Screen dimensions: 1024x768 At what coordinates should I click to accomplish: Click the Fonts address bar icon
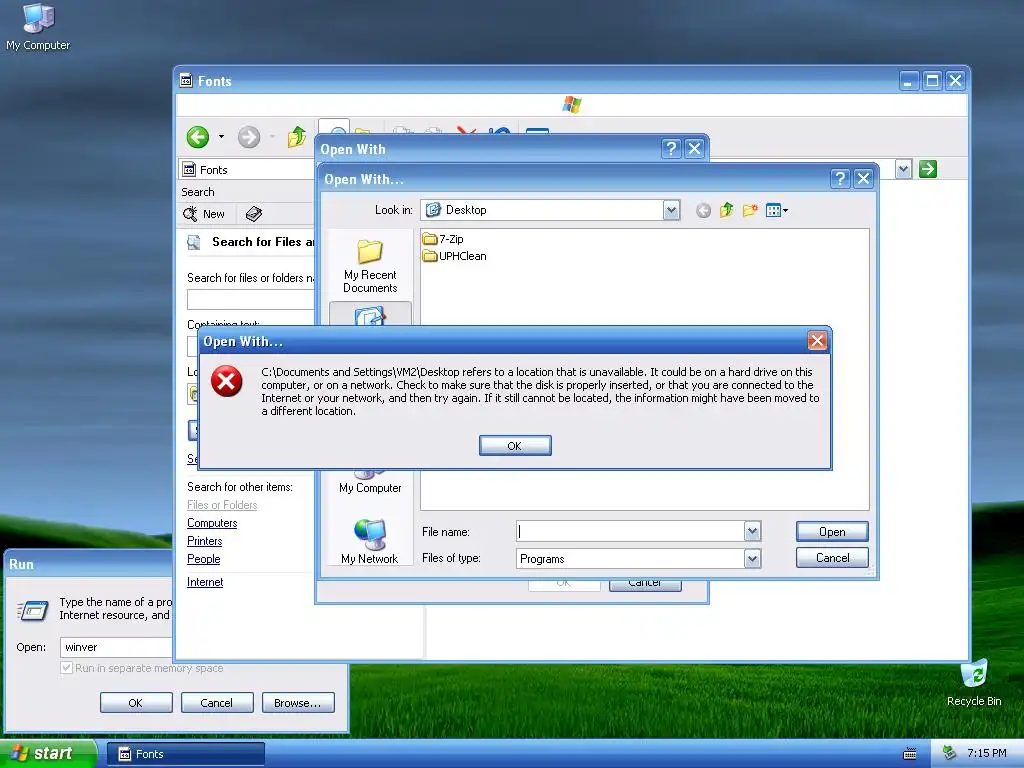click(x=189, y=170)
